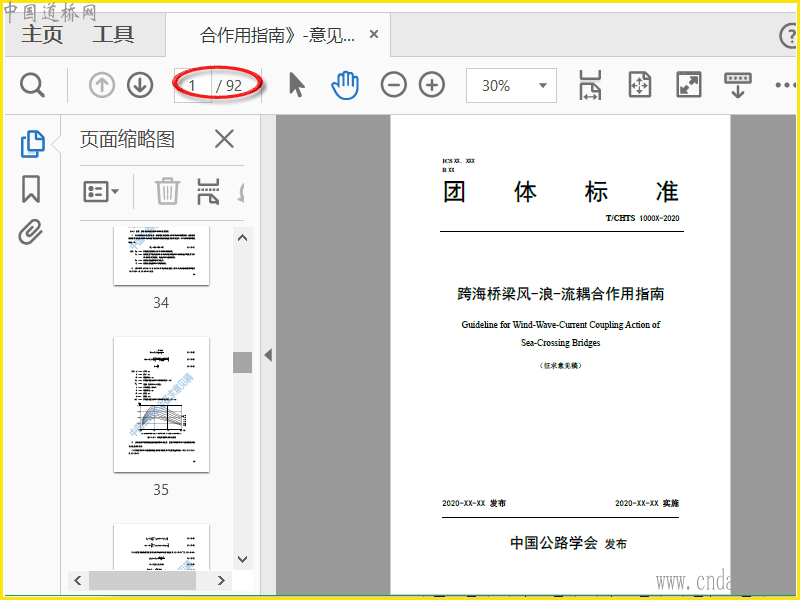Screen dimensions: 800x600
Task: Click the 中国公路学会 publisher text
Action: 554,542
